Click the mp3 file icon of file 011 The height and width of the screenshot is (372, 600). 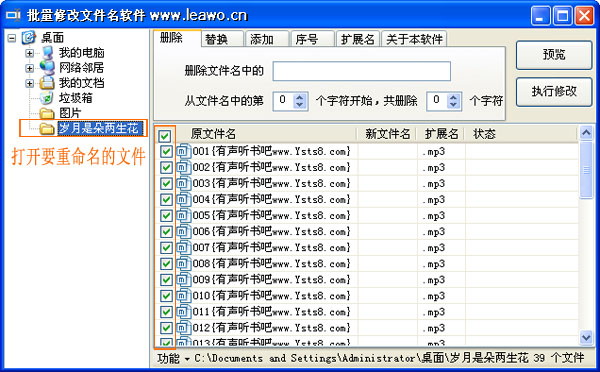(183, 312)
